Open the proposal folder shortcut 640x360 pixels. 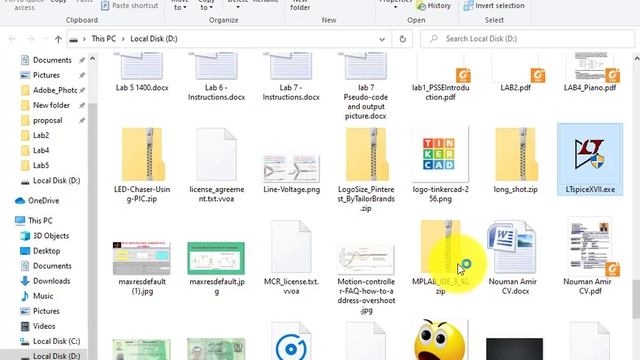47,120
